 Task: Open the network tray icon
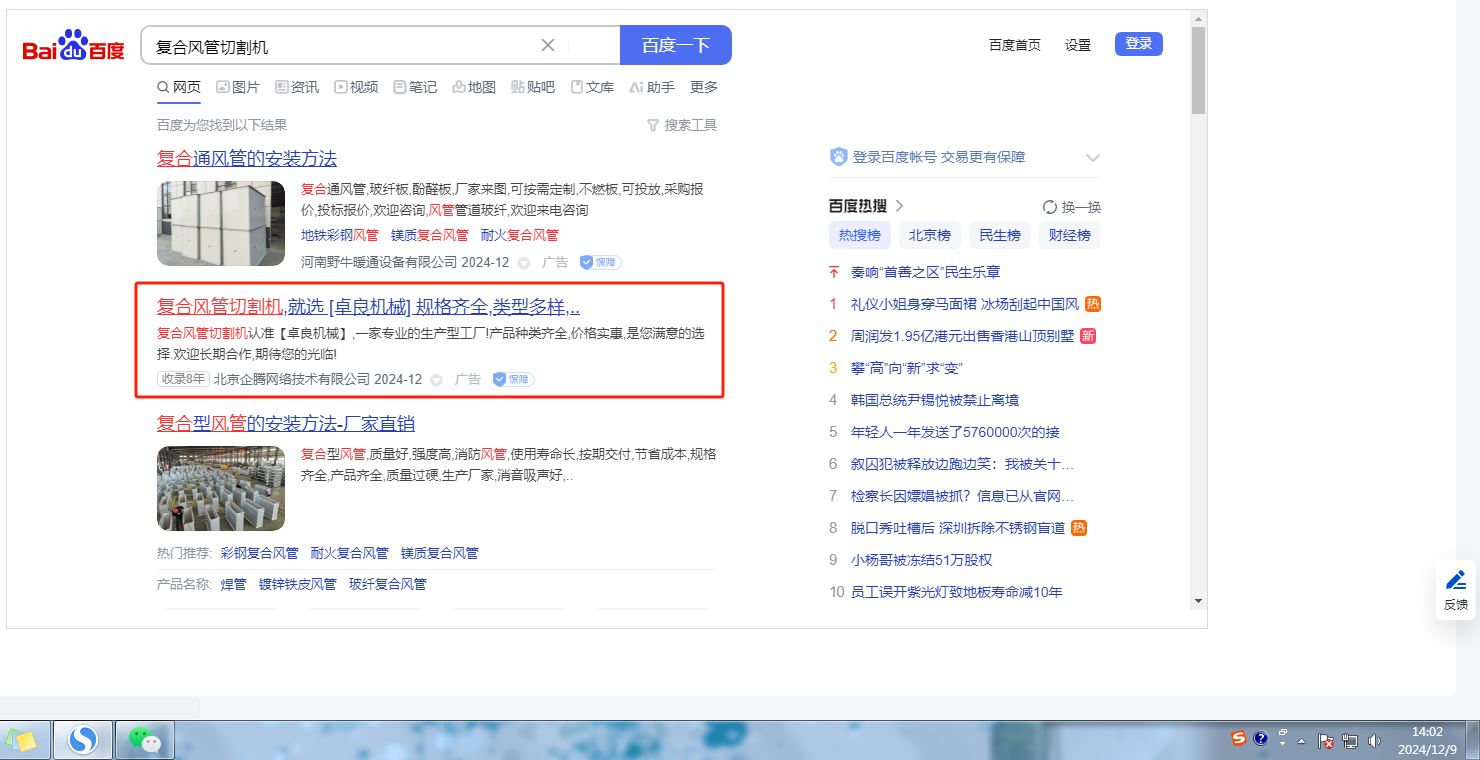[1350, 741]
